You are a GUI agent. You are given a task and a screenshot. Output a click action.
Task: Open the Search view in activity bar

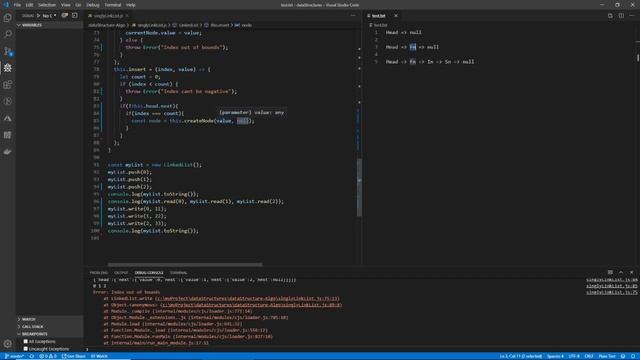(7, 34)
